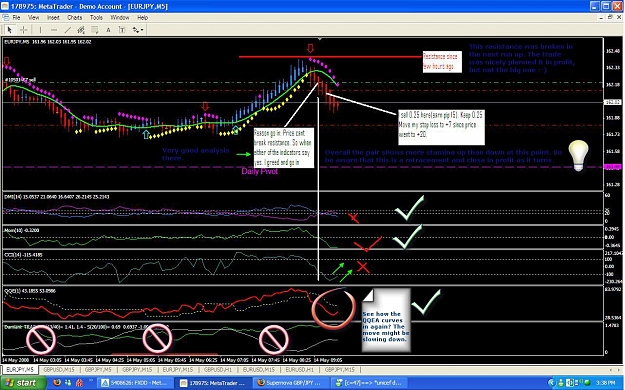Click the second quick launch icon

69,383
